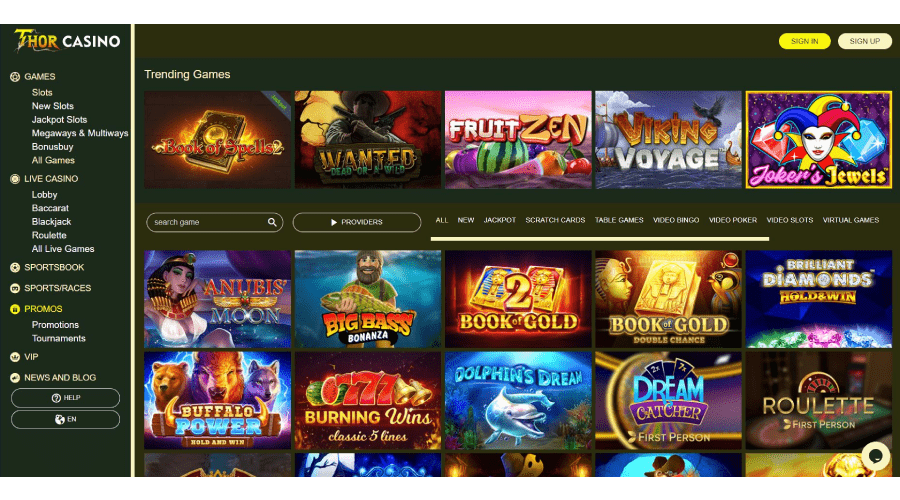Click the Games section icon in sidebar

(15, 77)
